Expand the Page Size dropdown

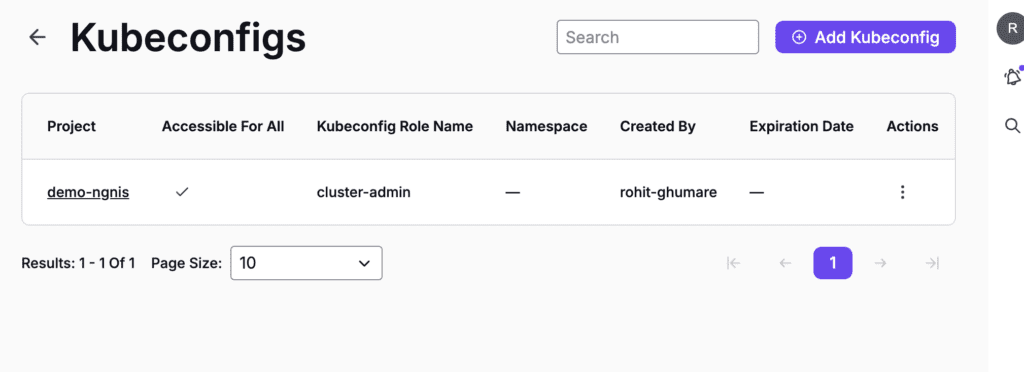coord(306,263)
